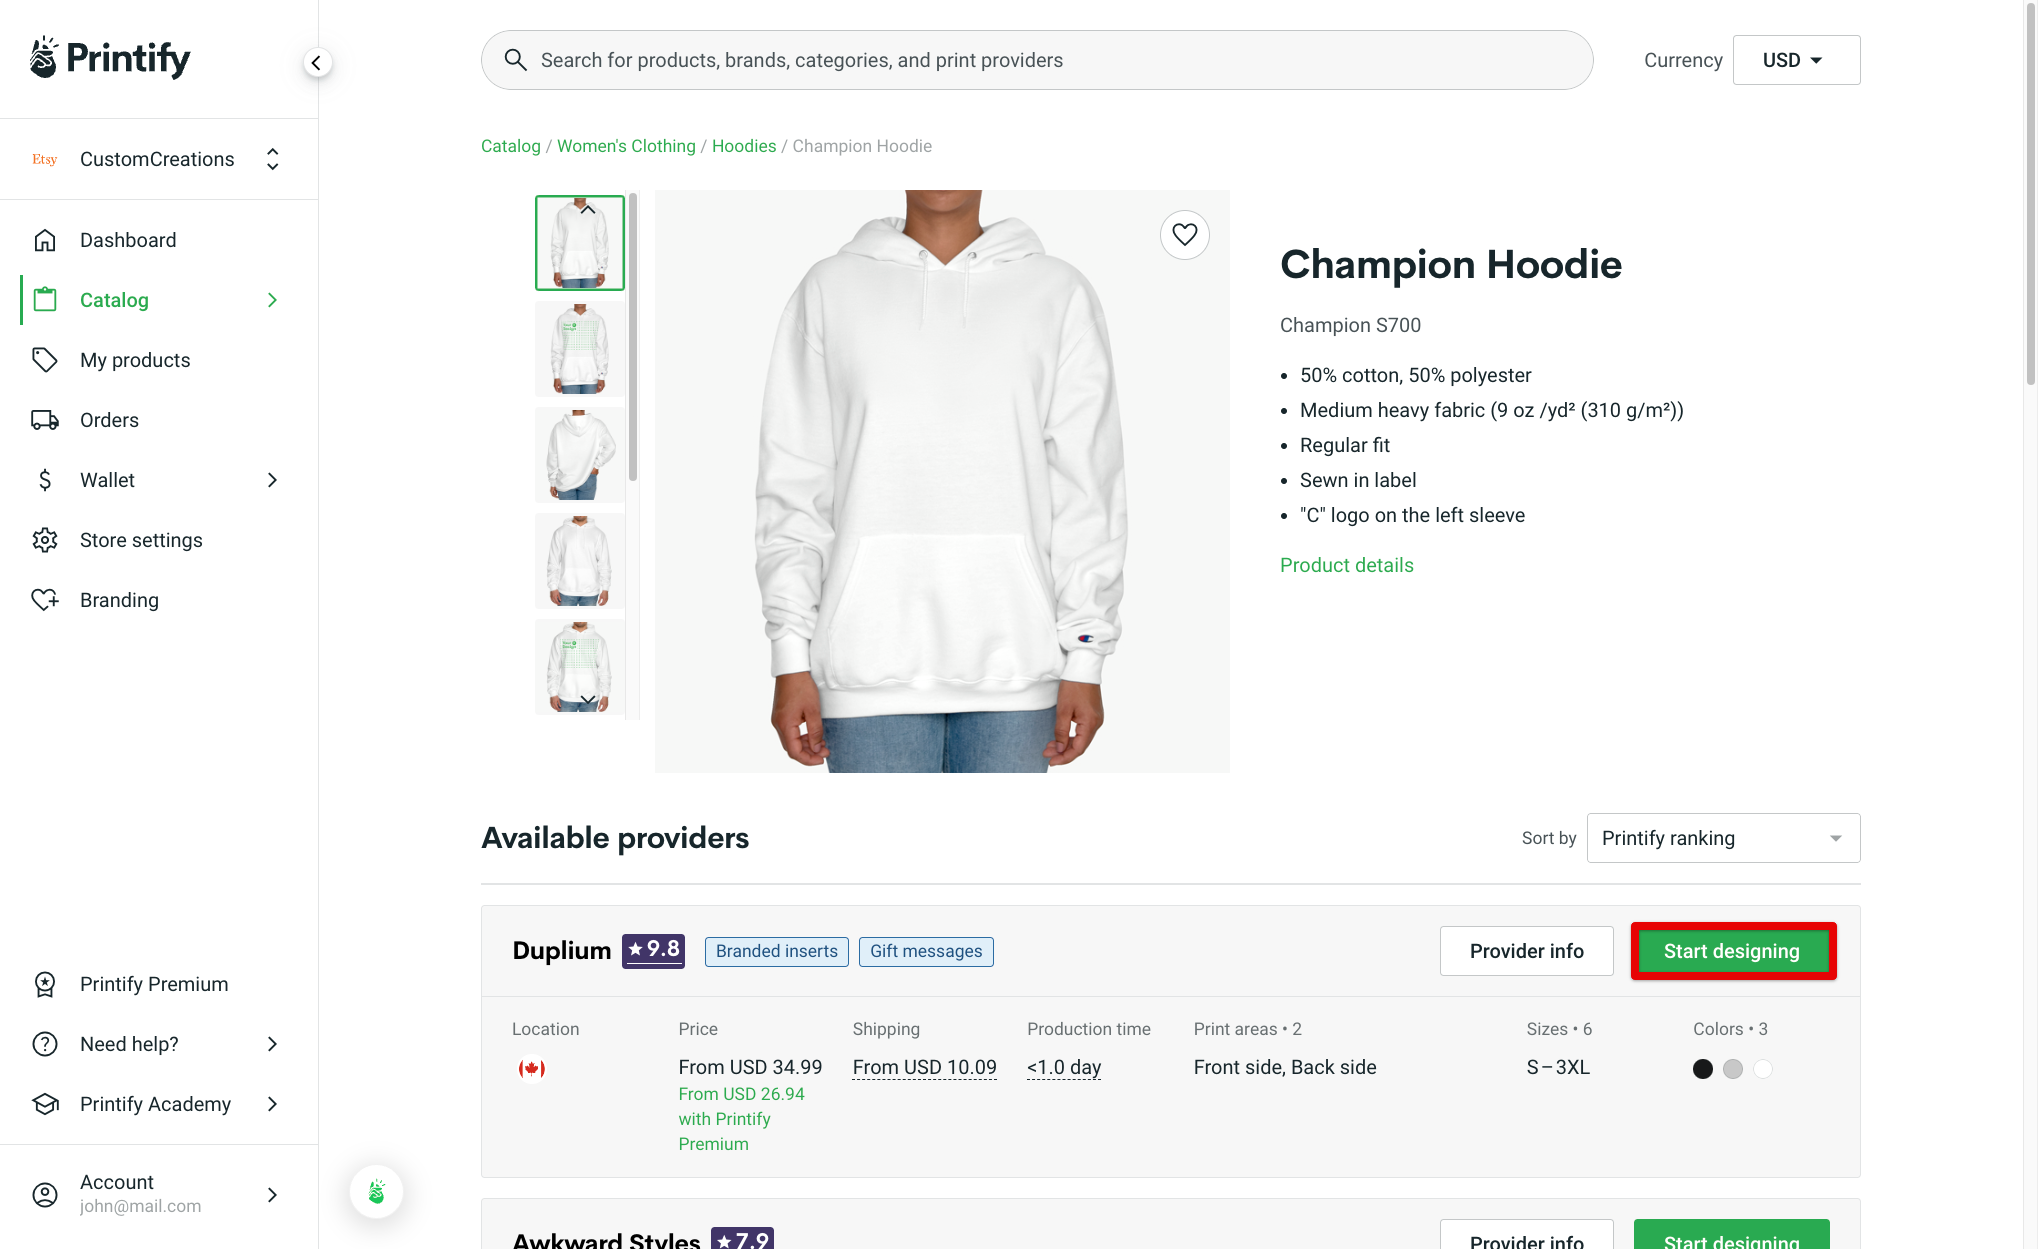Open the USD currency dropdown
This screenshot has height=1249, width=2038.
pos(1795,59)
